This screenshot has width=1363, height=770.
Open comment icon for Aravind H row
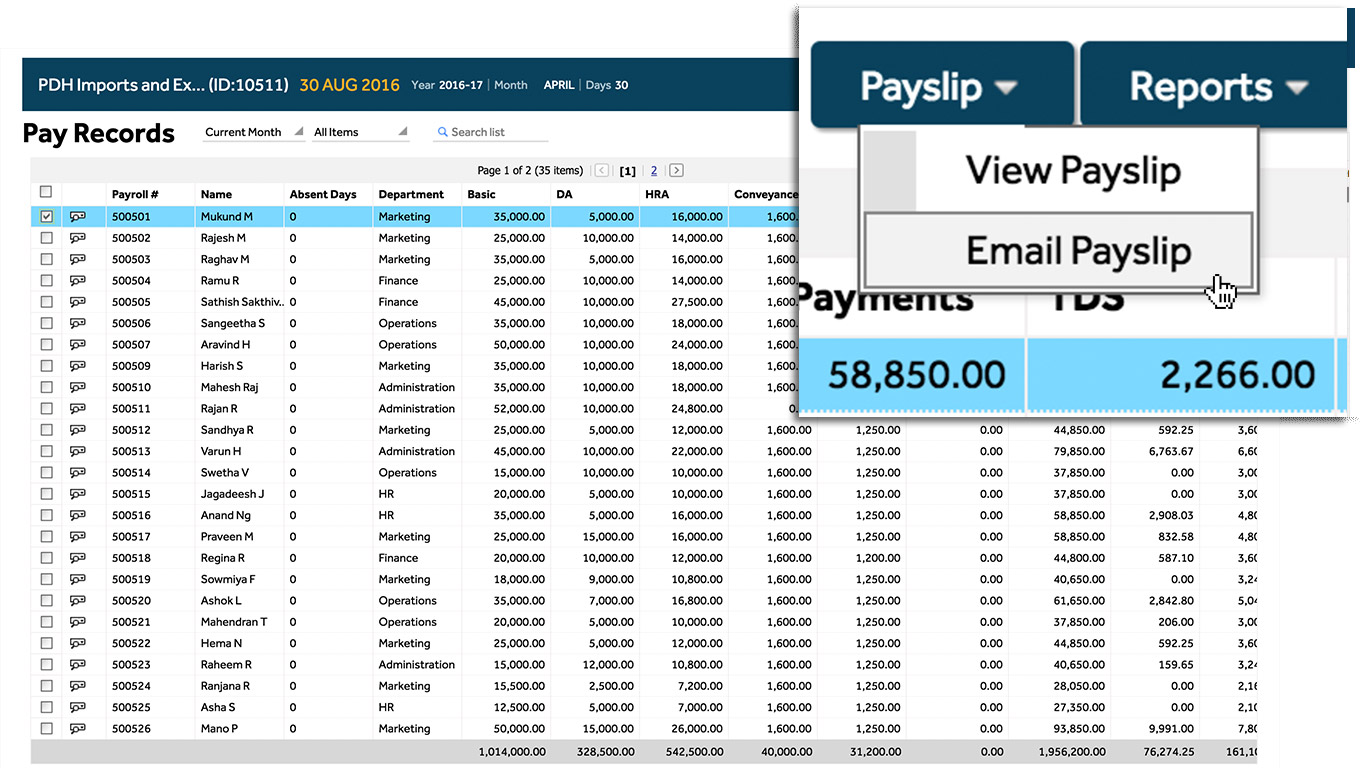coord(77,345)
